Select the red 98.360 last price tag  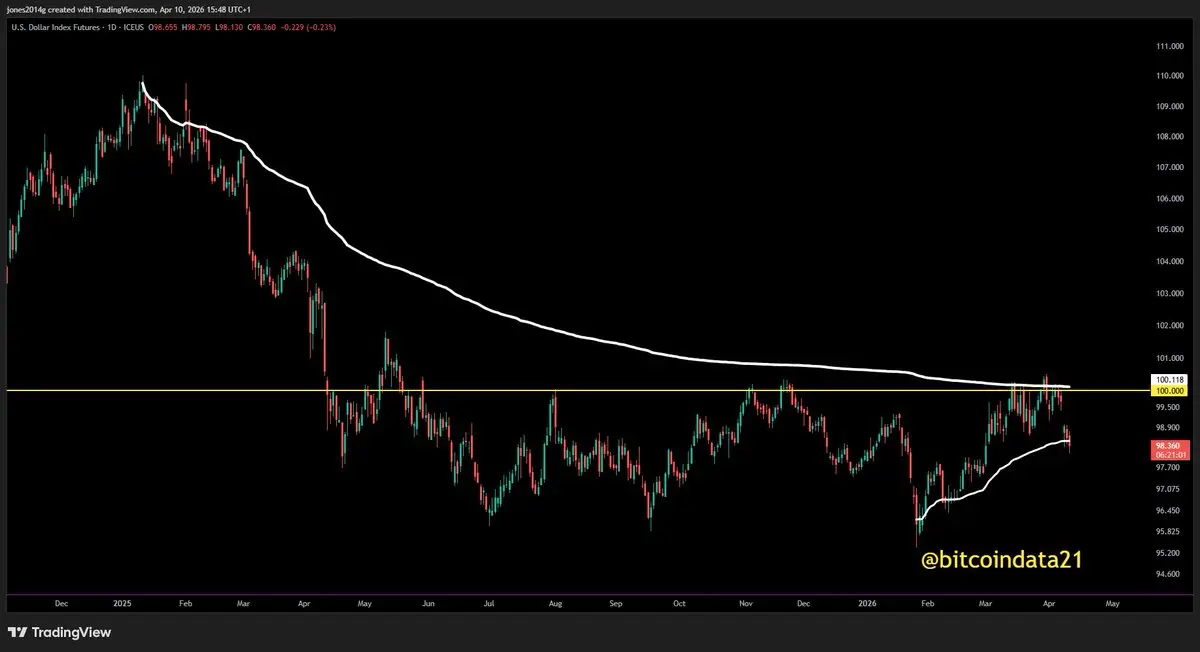[x=1168, y=444]
